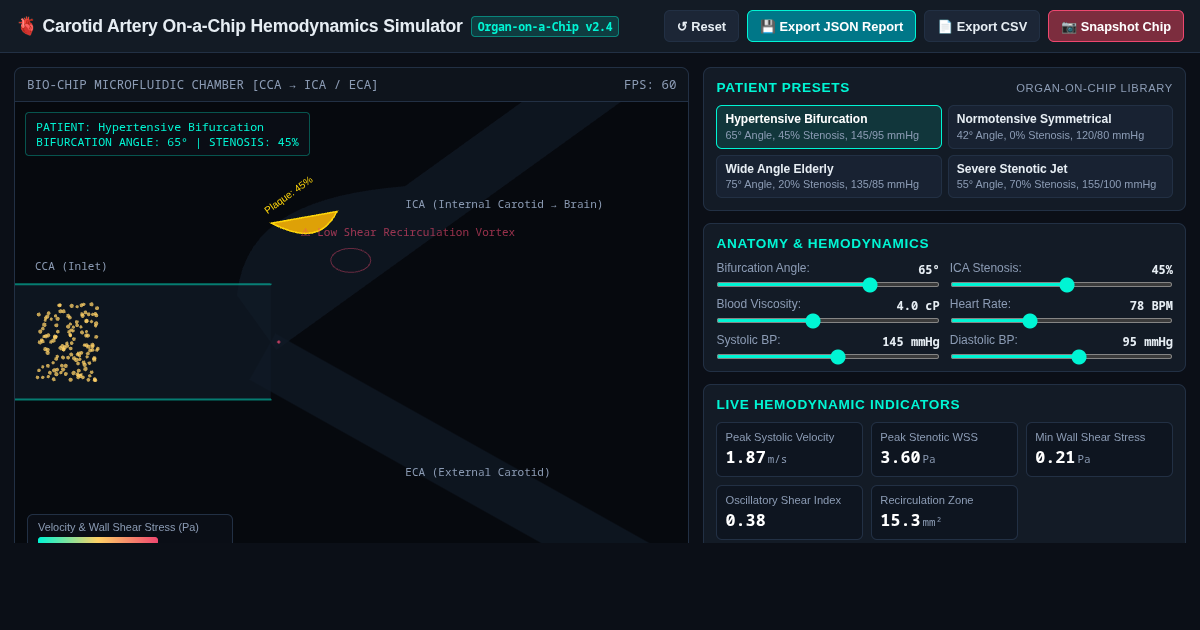
Task: Take a Snapshot Chip capture
Action: pyautogui.click(x=1116, y=26)
